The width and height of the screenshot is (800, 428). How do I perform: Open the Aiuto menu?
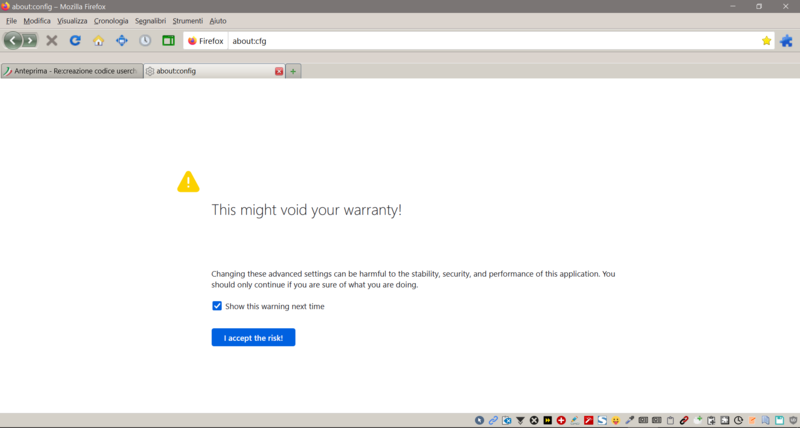(x=218, y=21)
